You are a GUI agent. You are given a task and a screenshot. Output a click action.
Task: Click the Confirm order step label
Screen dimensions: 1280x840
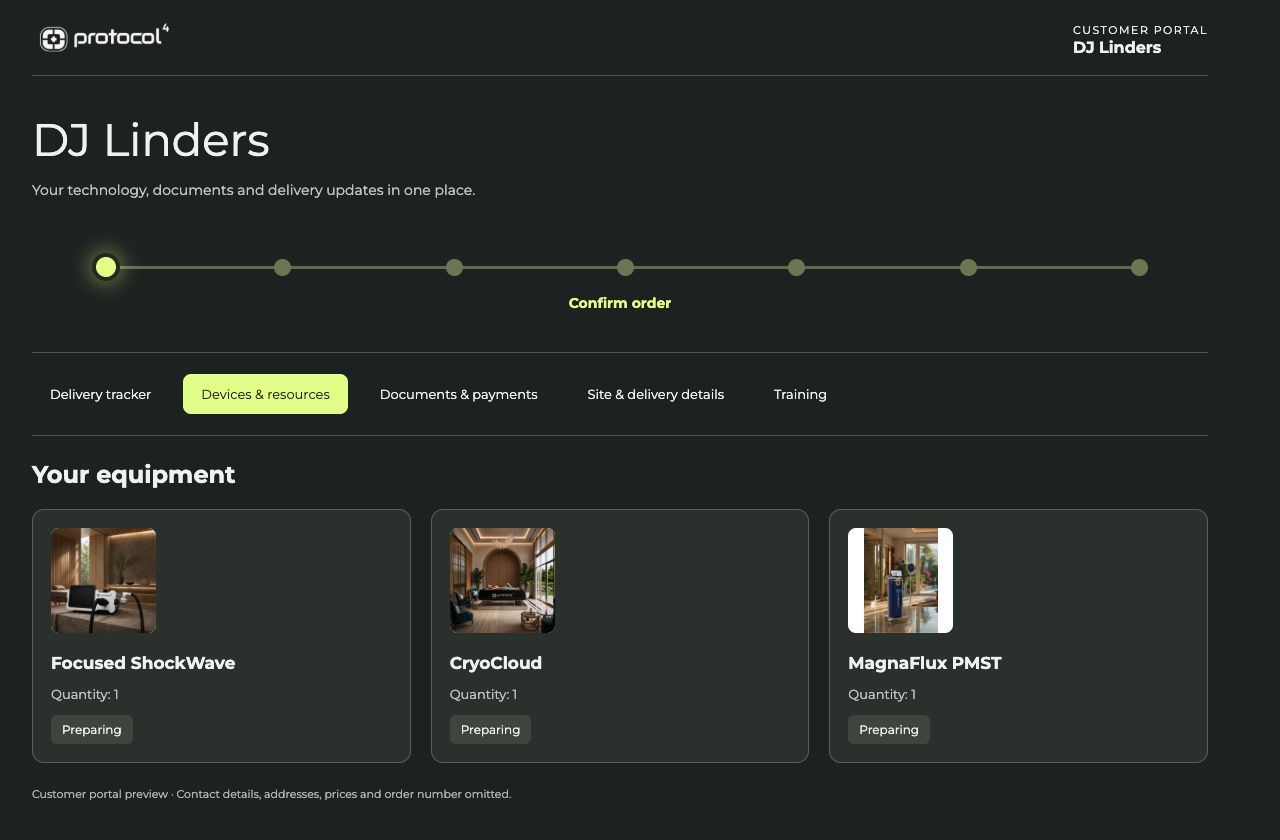coord(619,303)
